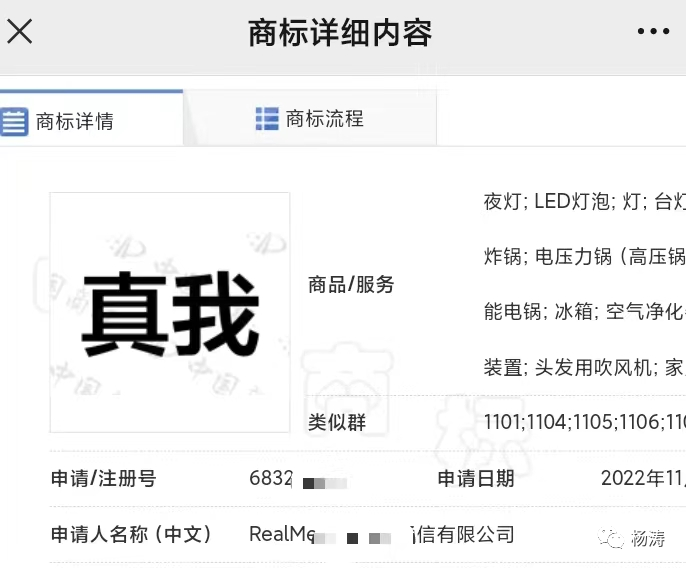
Task: Click the goods line starting 能电锅; 冰箱
Action: pyautogui.click(x=584, y=312)
